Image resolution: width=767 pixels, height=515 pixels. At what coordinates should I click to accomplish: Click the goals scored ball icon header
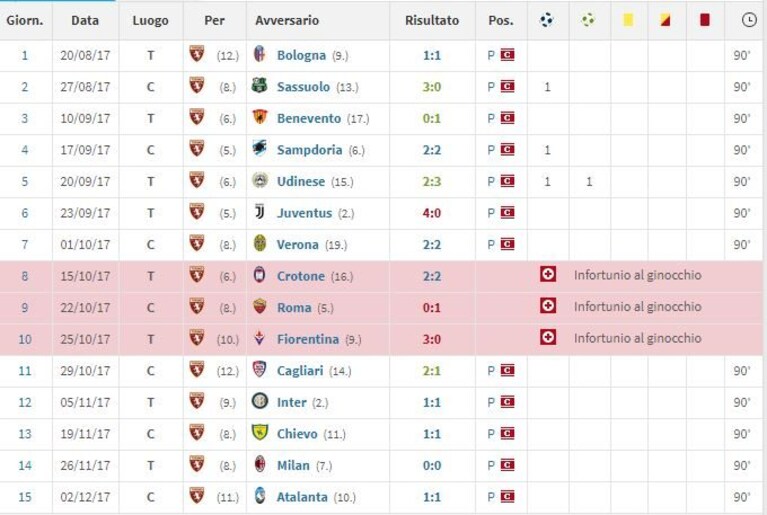[546, 20]
